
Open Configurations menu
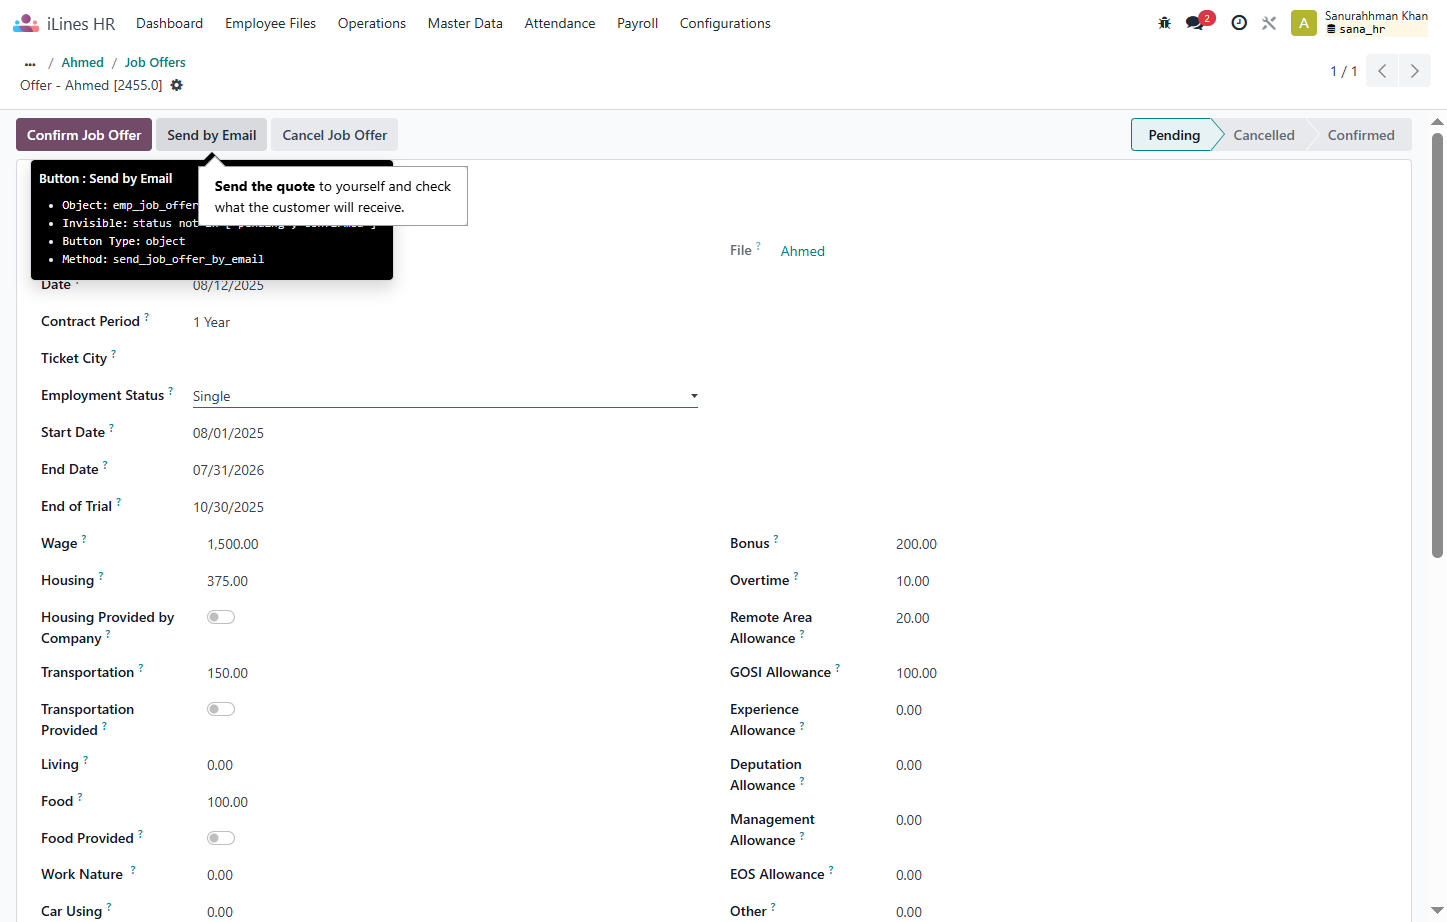pyautogui.click(x=725, y=23)
